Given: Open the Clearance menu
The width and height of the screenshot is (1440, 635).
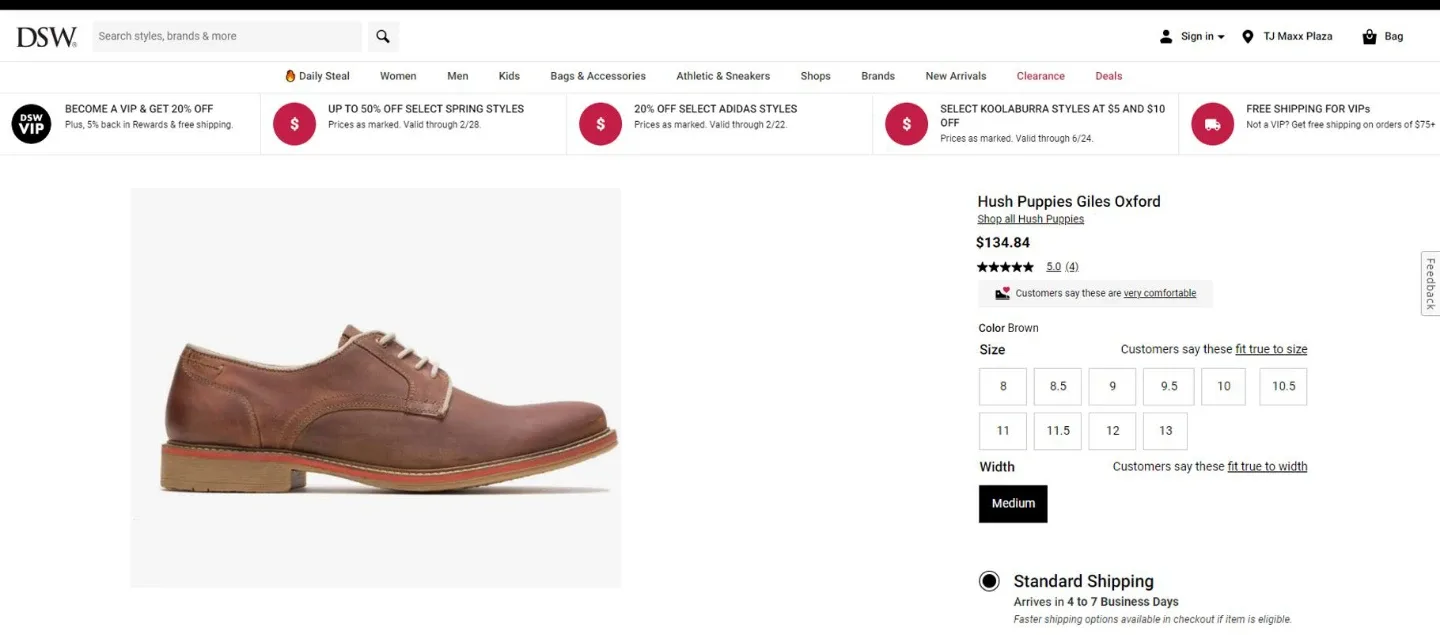Looking at the screenshot, I should click(x=1040, y=76).
